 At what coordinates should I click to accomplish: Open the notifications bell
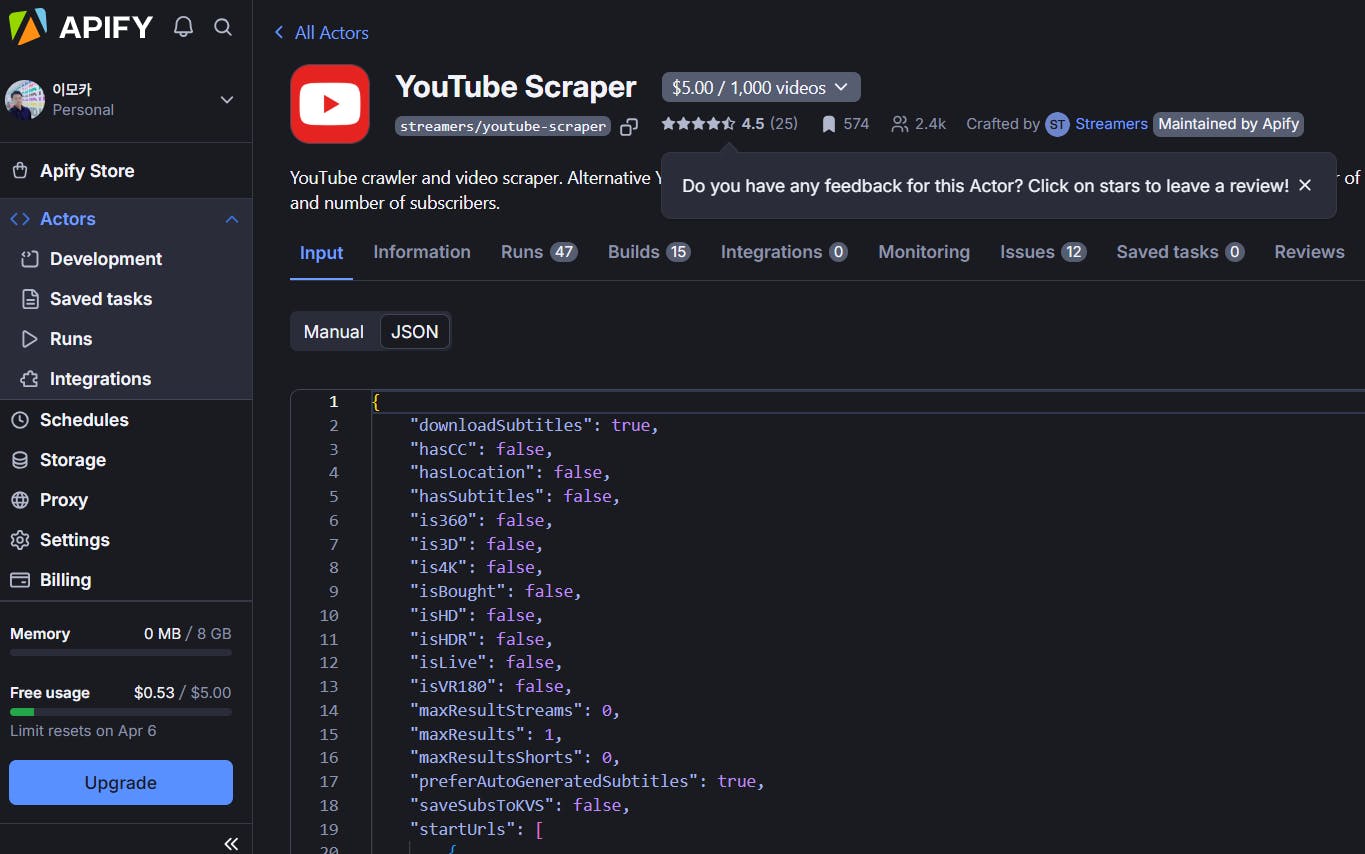tap(183, 27)
